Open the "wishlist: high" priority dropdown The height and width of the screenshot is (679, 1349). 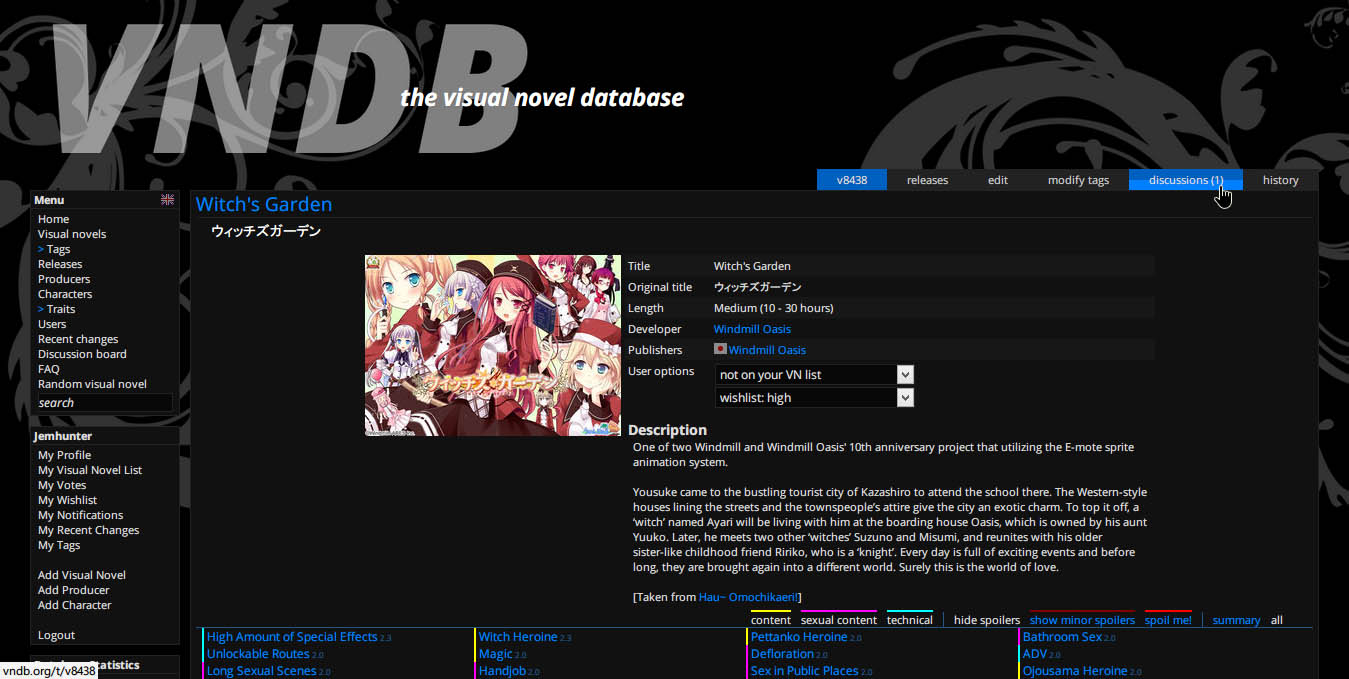[812, 397]
